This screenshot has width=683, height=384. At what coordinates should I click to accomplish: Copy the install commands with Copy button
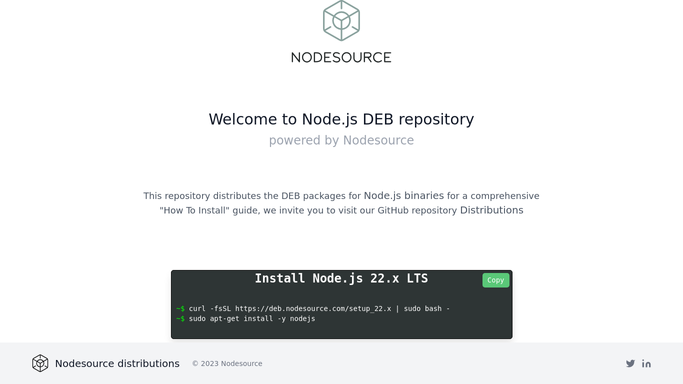[x=496, y=280]
